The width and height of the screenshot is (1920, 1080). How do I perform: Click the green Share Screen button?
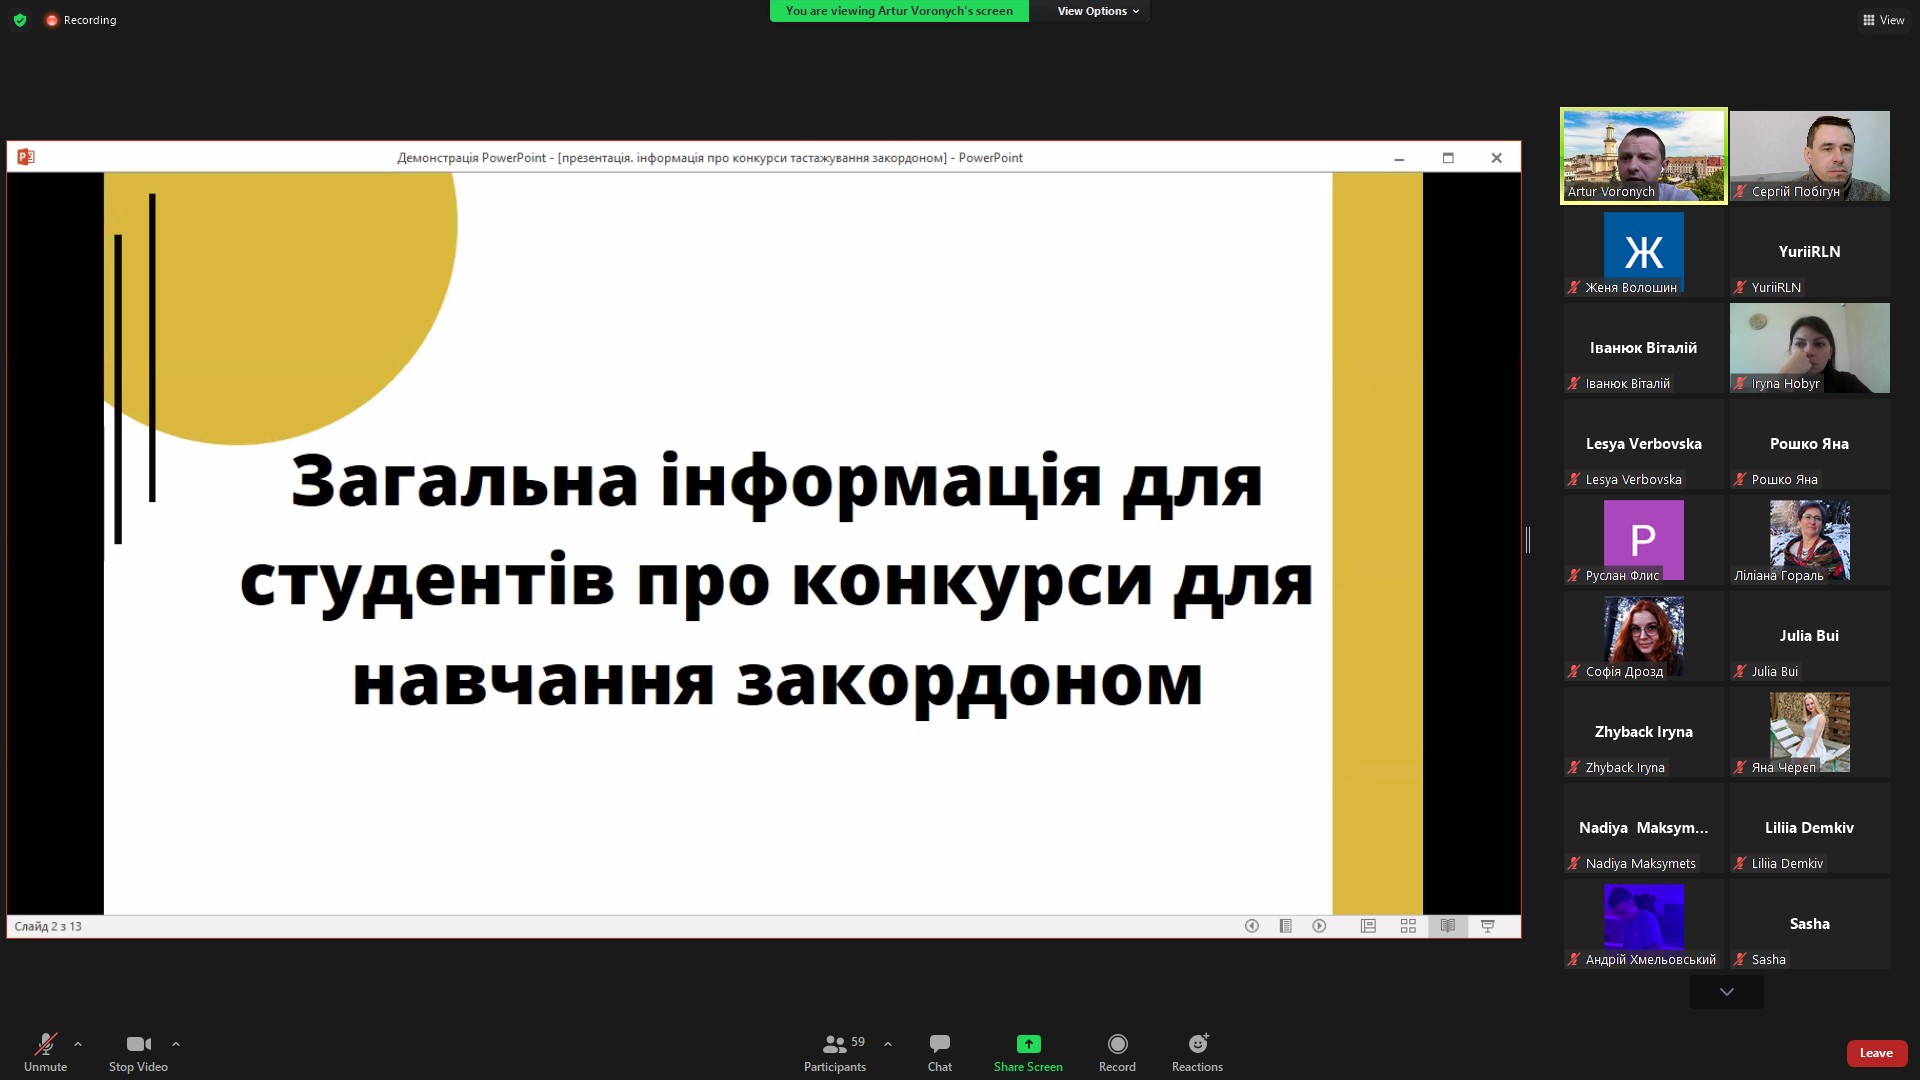click(1027, 1052)
